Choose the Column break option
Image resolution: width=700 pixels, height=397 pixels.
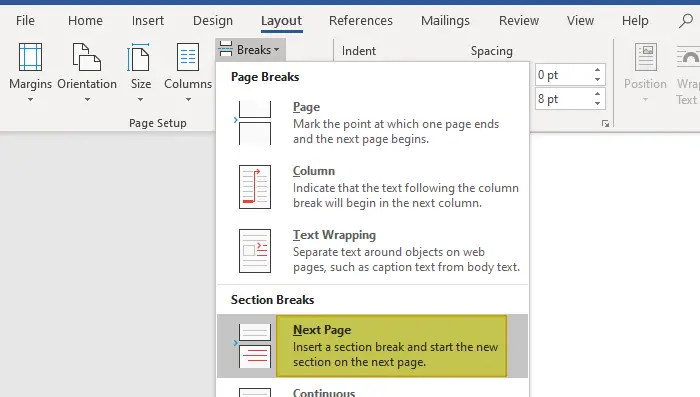[x=372, y=187]
